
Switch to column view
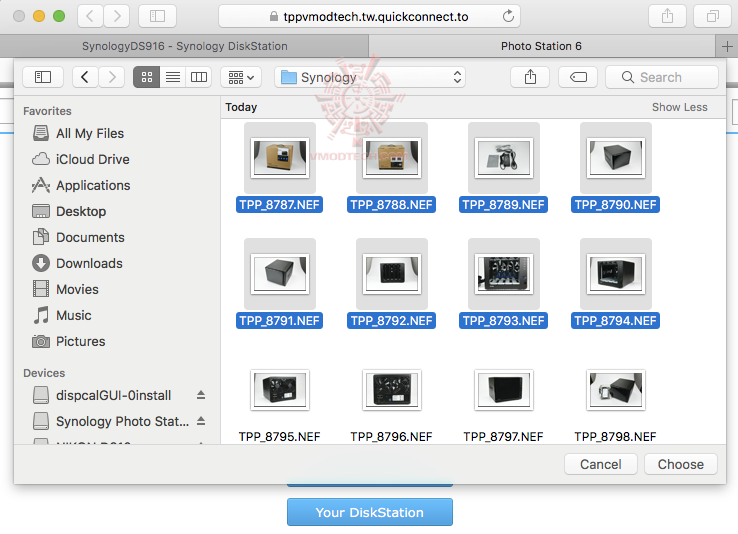coord(199,77)
